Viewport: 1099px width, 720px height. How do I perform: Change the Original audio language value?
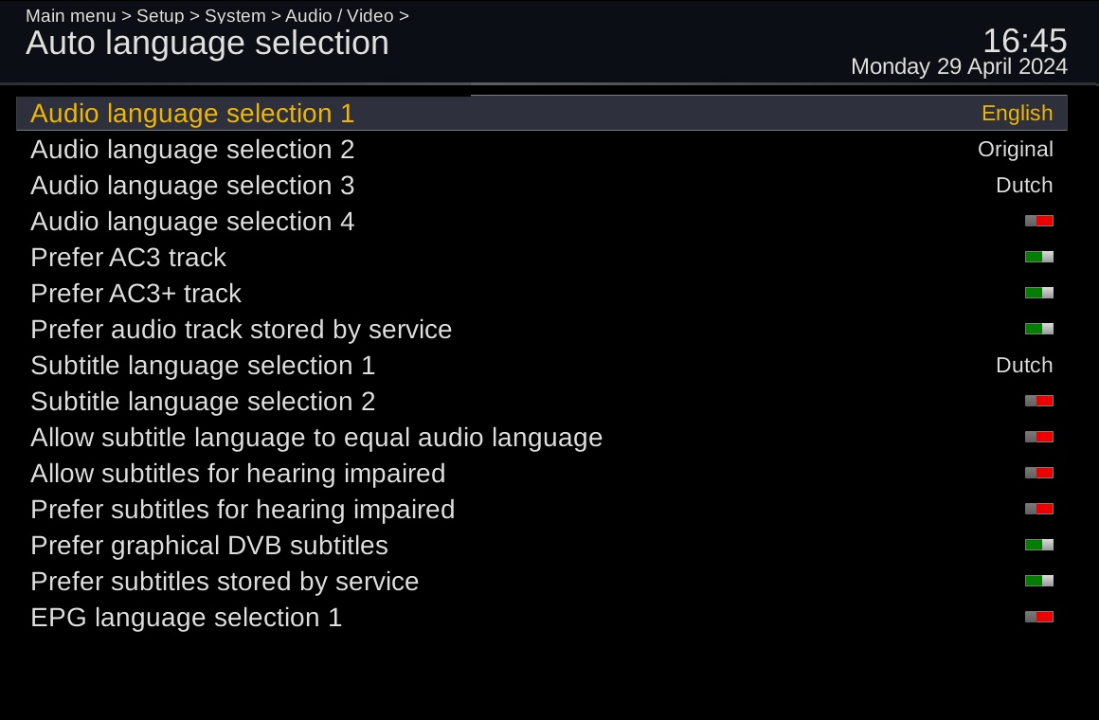(x=1015, y=149)
